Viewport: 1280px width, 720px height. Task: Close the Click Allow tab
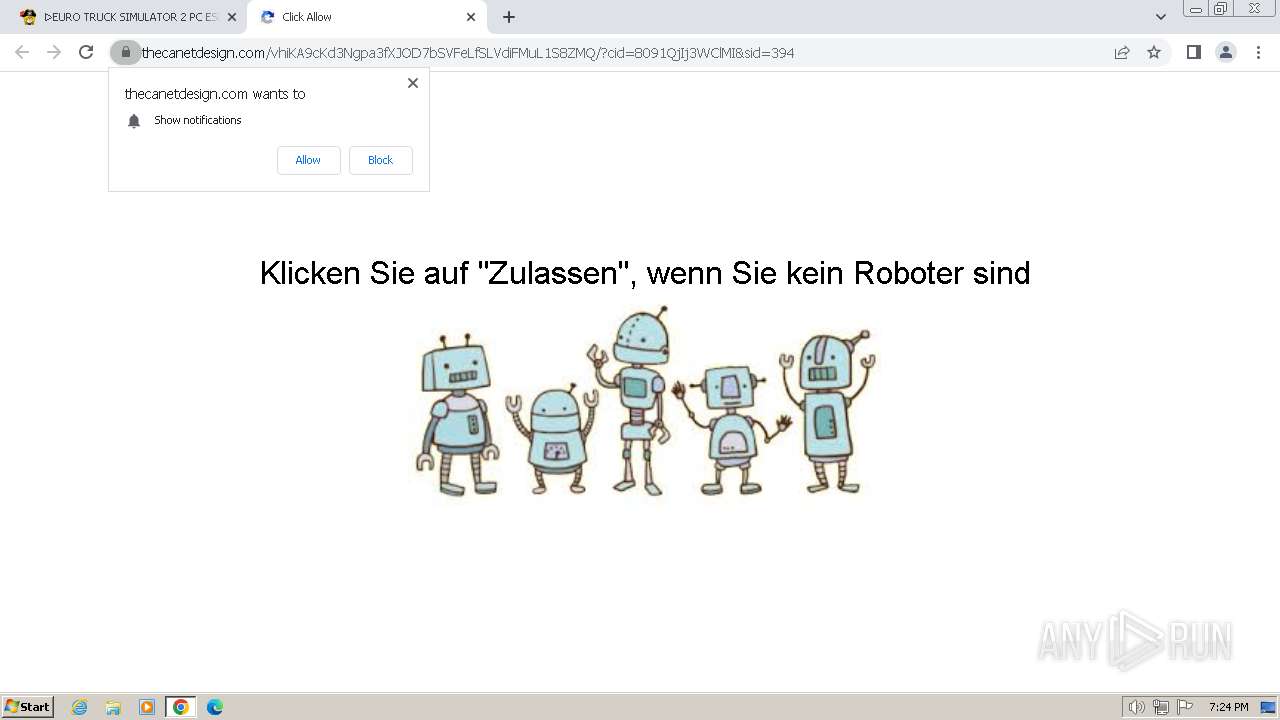pyautogui.click(x=471, y=17)
